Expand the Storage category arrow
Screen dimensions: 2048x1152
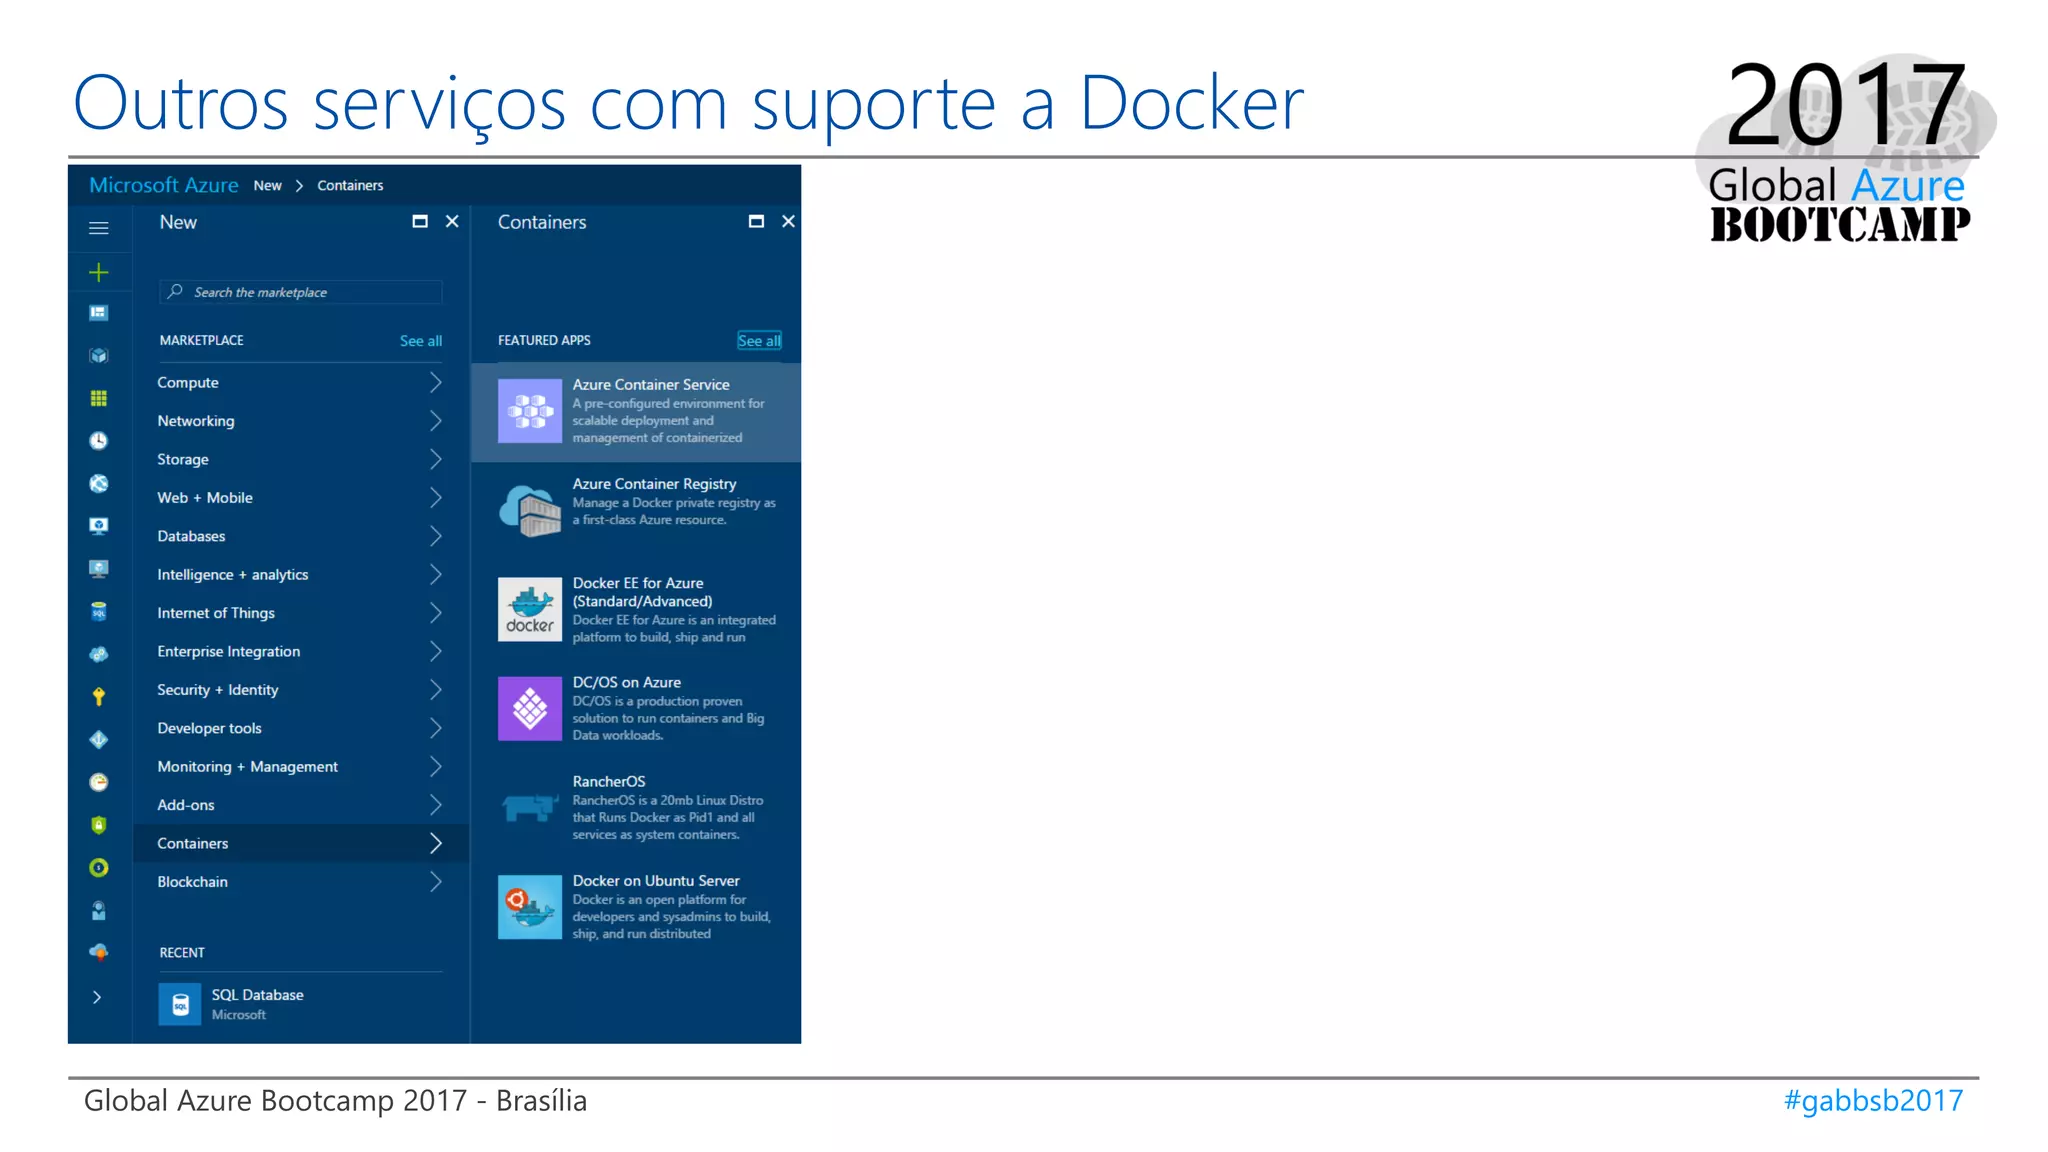point(435,459)
